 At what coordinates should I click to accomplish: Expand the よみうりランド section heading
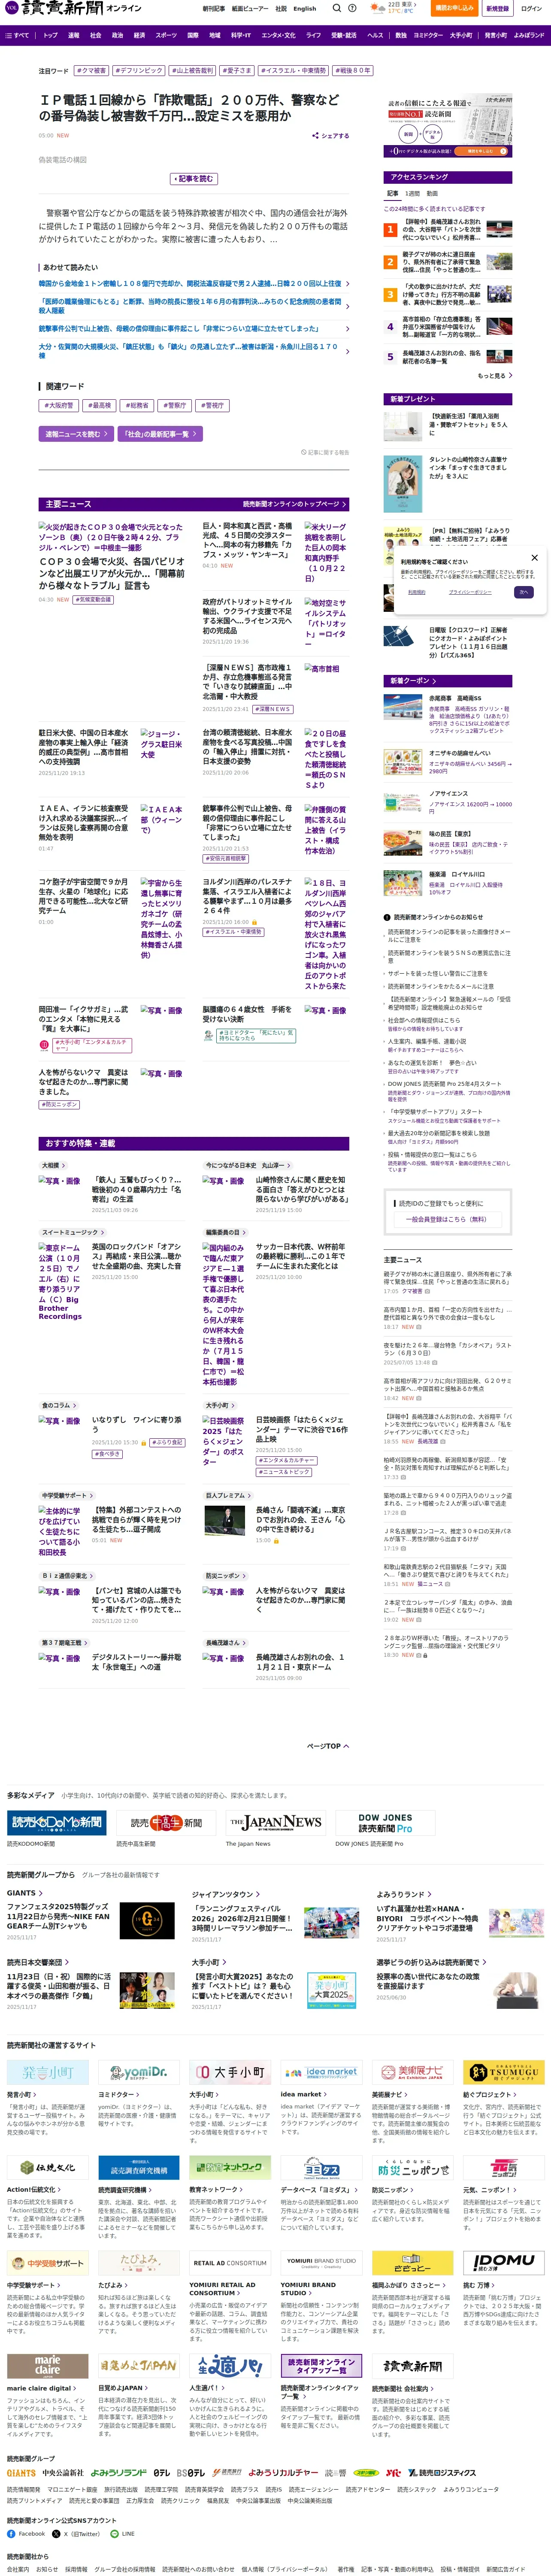404,1894
